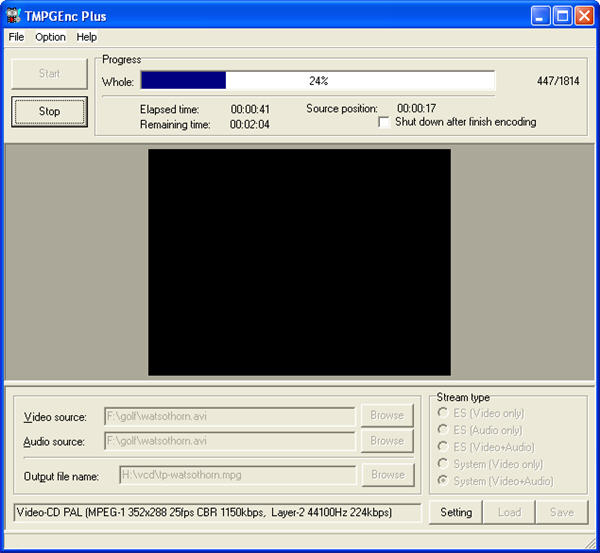Open the Option menu

50,37
